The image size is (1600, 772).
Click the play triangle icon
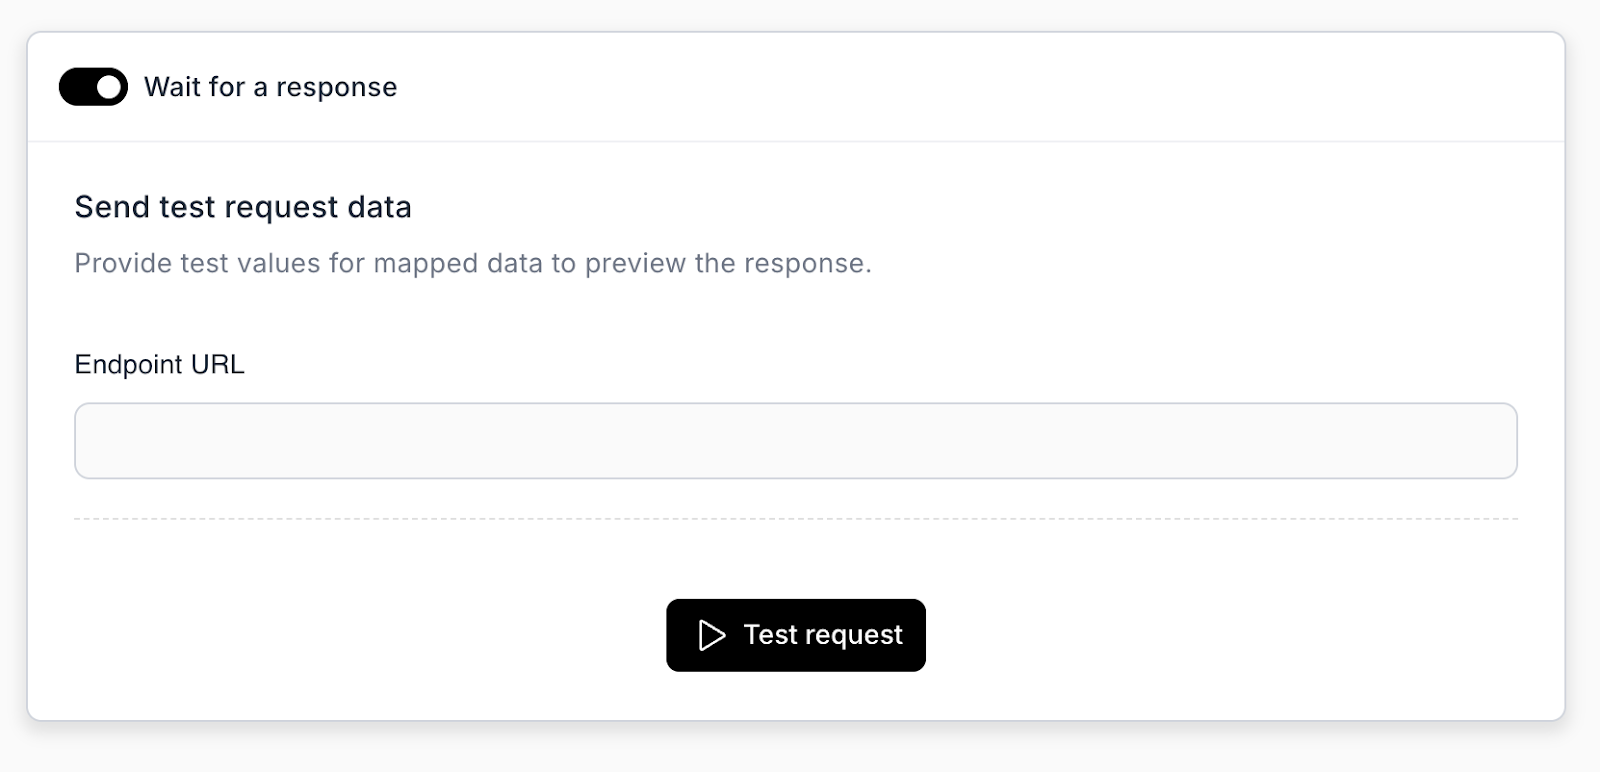pyautogui.click(x=711, y=635)
